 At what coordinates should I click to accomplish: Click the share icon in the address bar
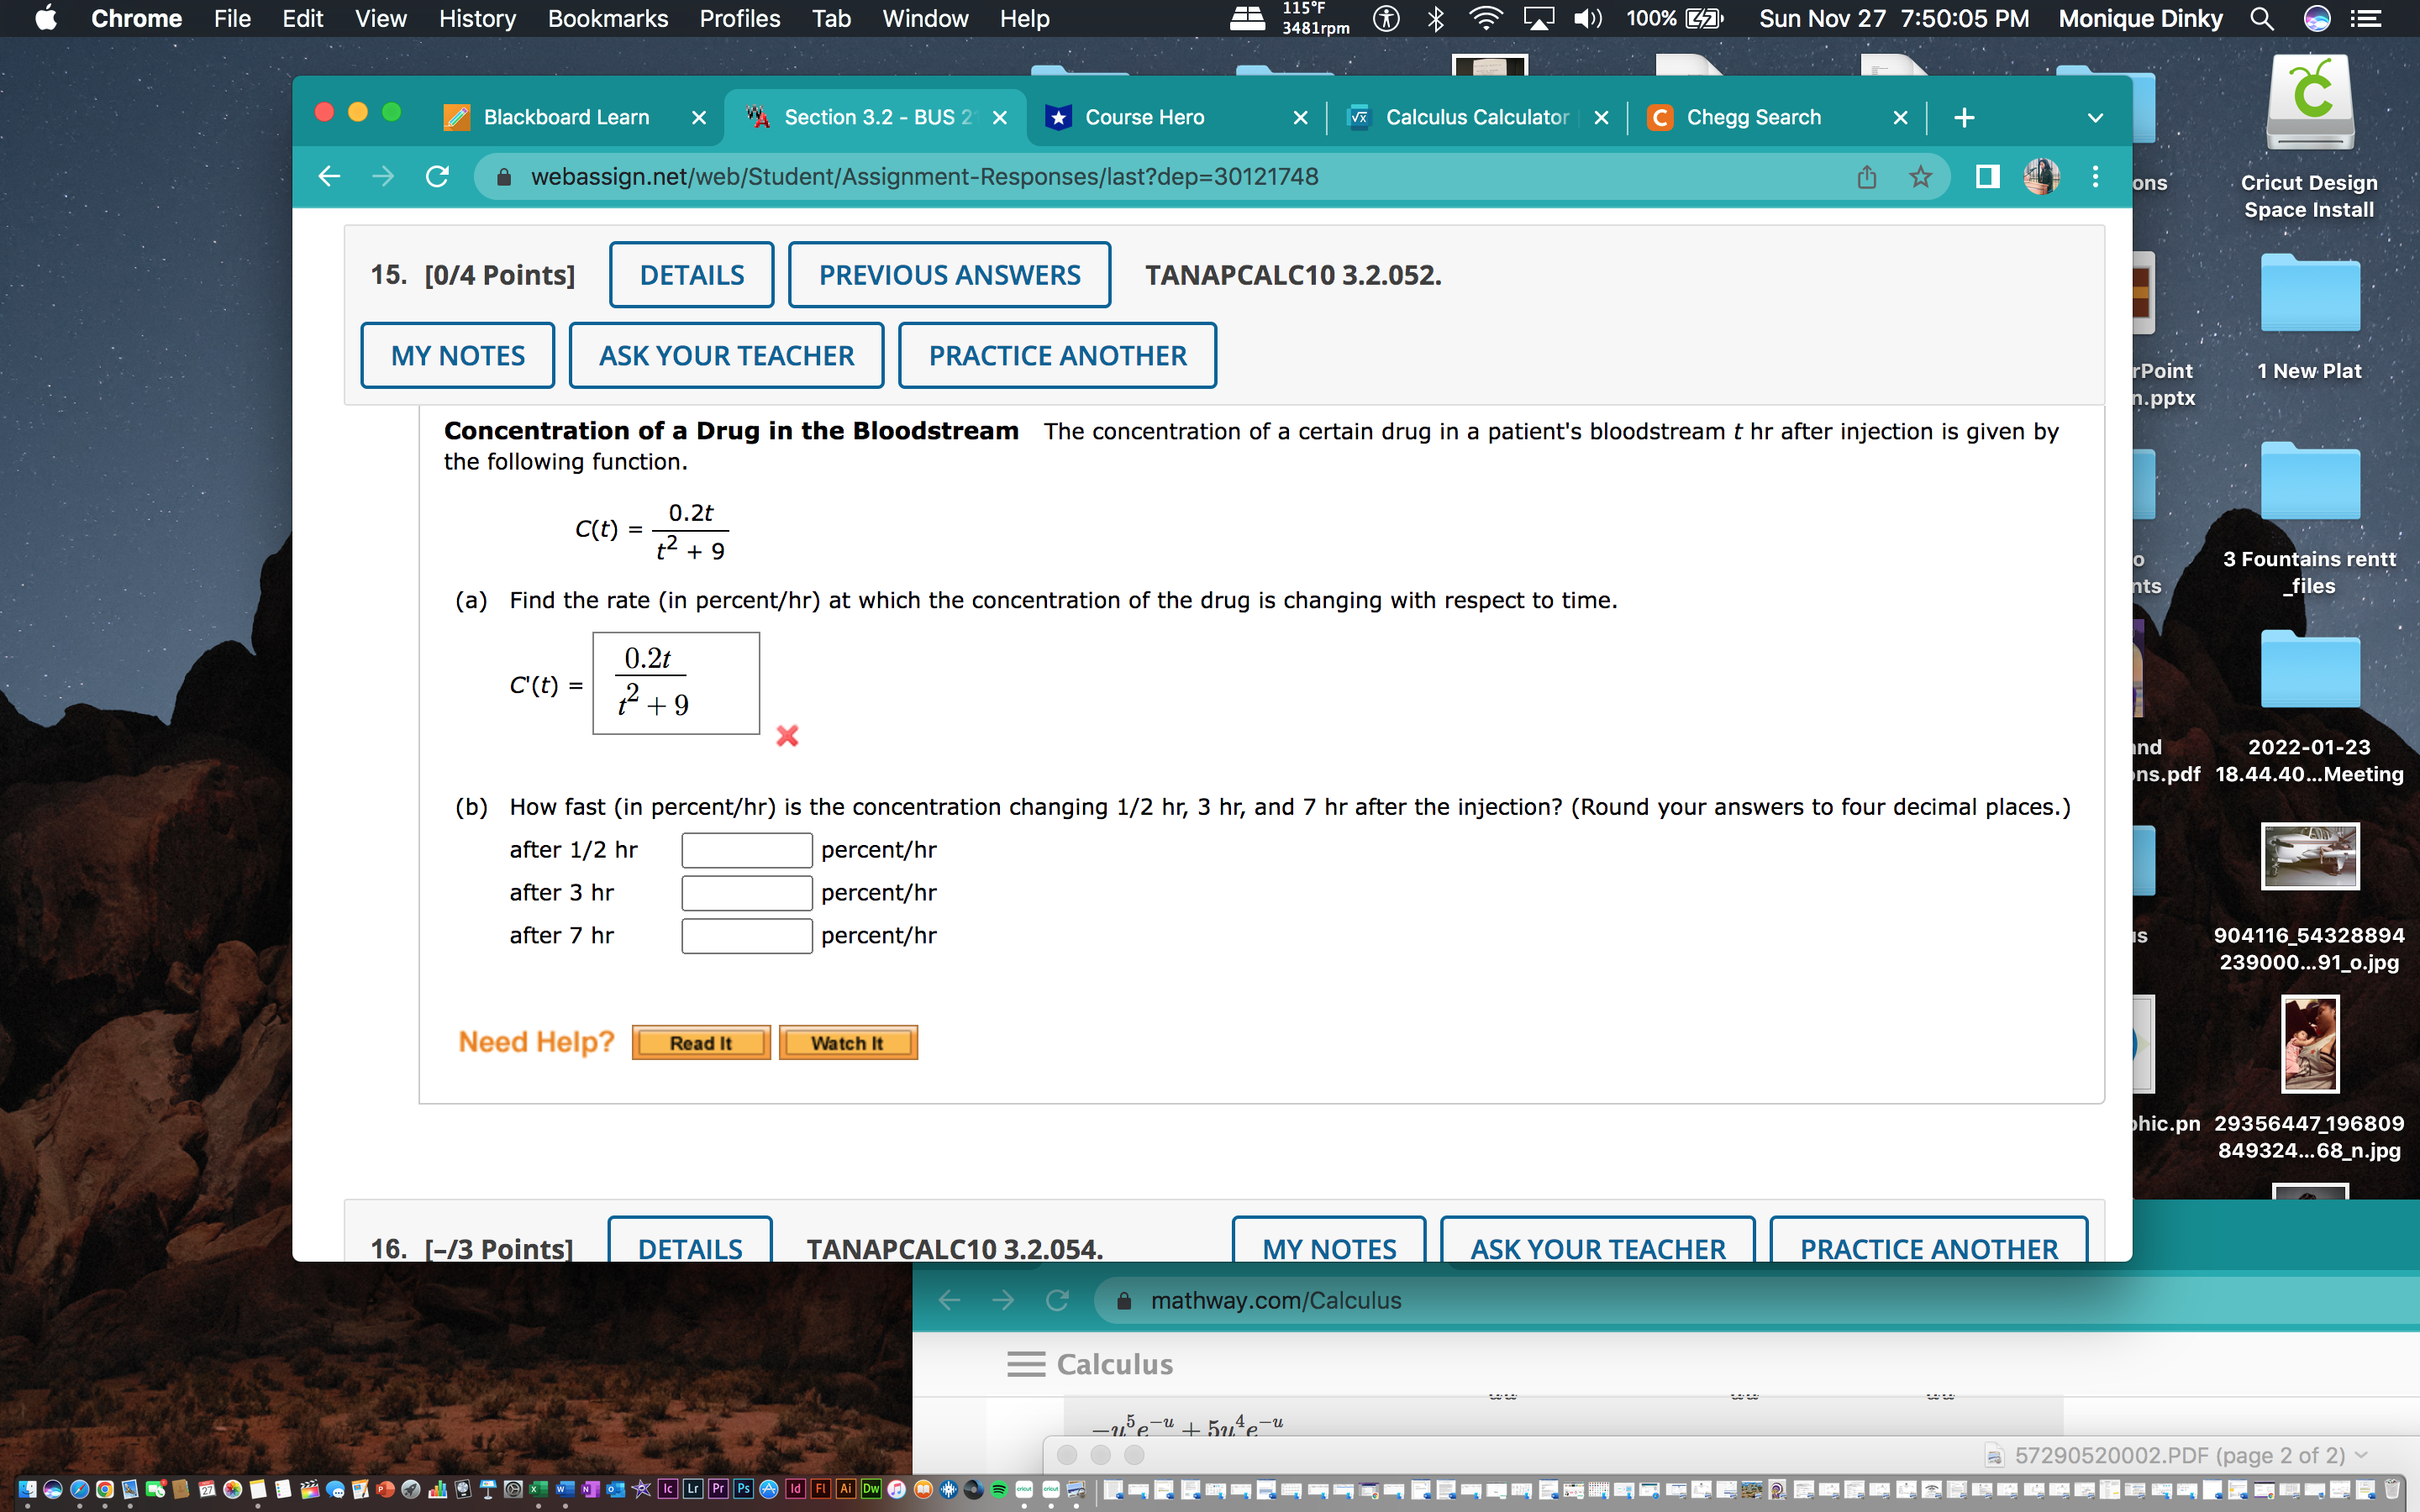click(1866, 176)
